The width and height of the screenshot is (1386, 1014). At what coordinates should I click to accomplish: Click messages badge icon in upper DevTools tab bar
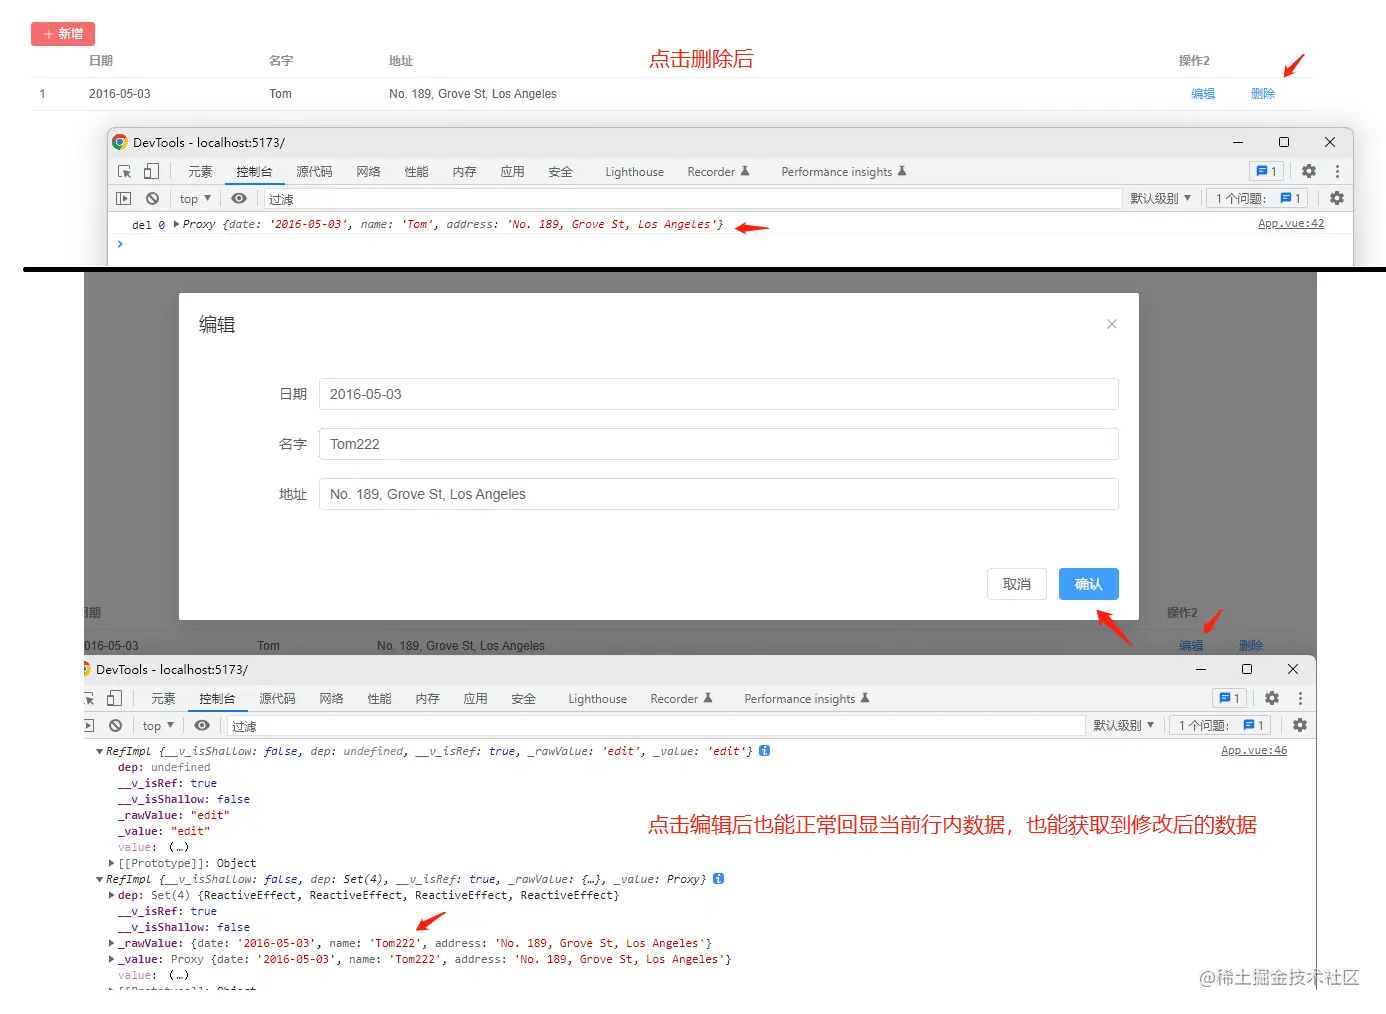tap(1266, 171)
